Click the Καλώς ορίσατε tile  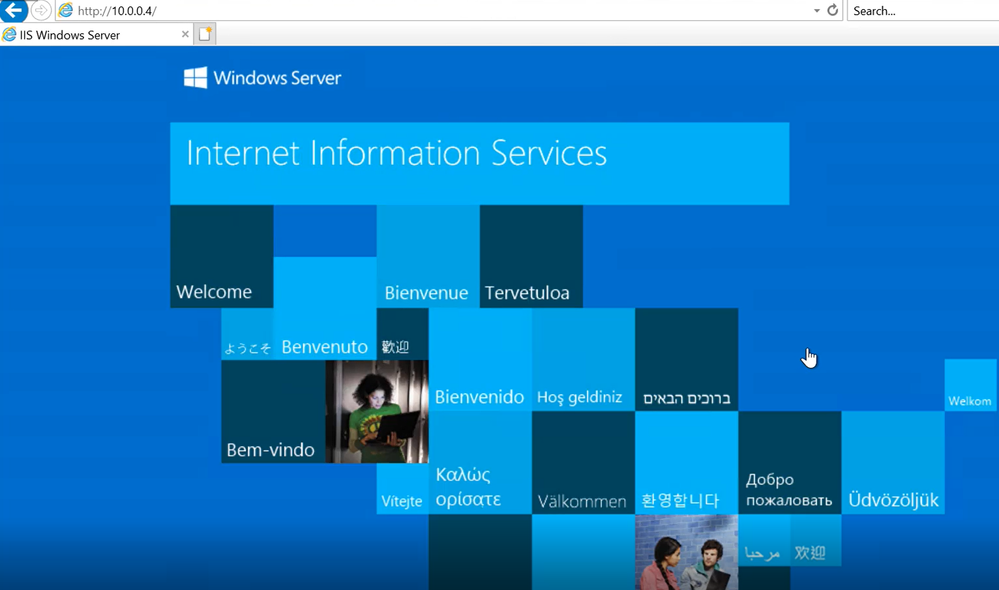[x=480, y=463]
